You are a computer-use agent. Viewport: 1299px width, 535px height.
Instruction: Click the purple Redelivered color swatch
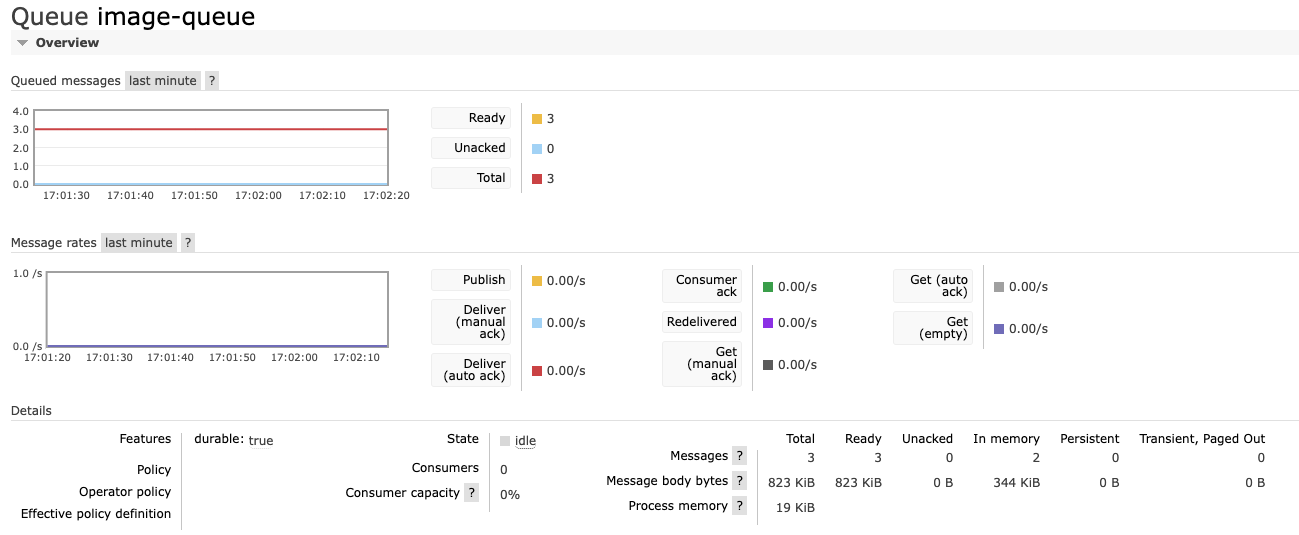[x=768, y=323]
